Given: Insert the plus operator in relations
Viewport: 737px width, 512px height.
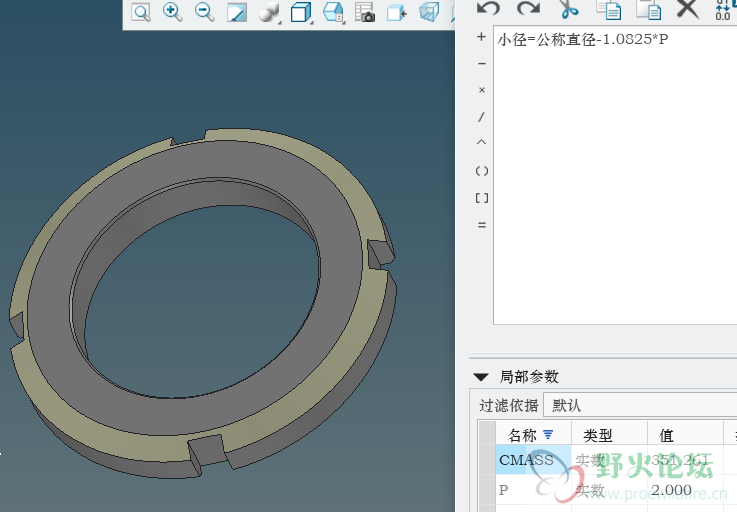Looking at the screenshot, I should click(482, 37).
